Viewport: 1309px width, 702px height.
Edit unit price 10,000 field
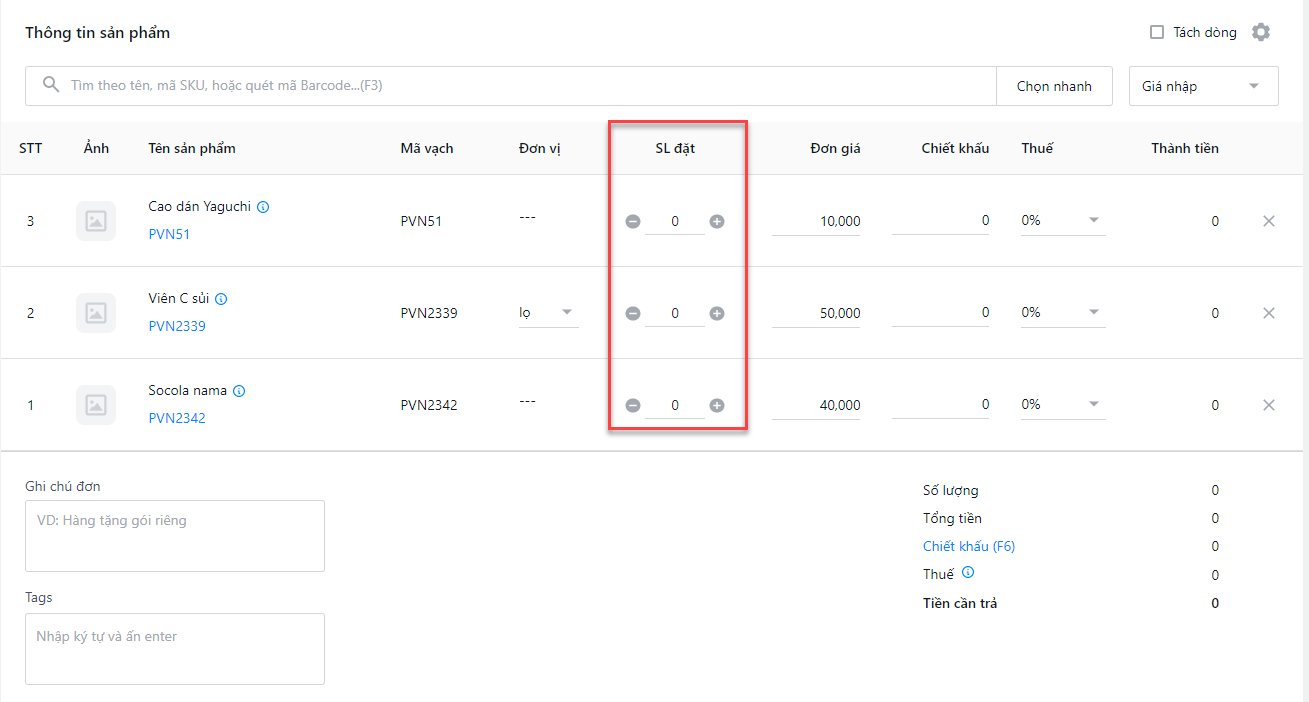pos(816,221)
